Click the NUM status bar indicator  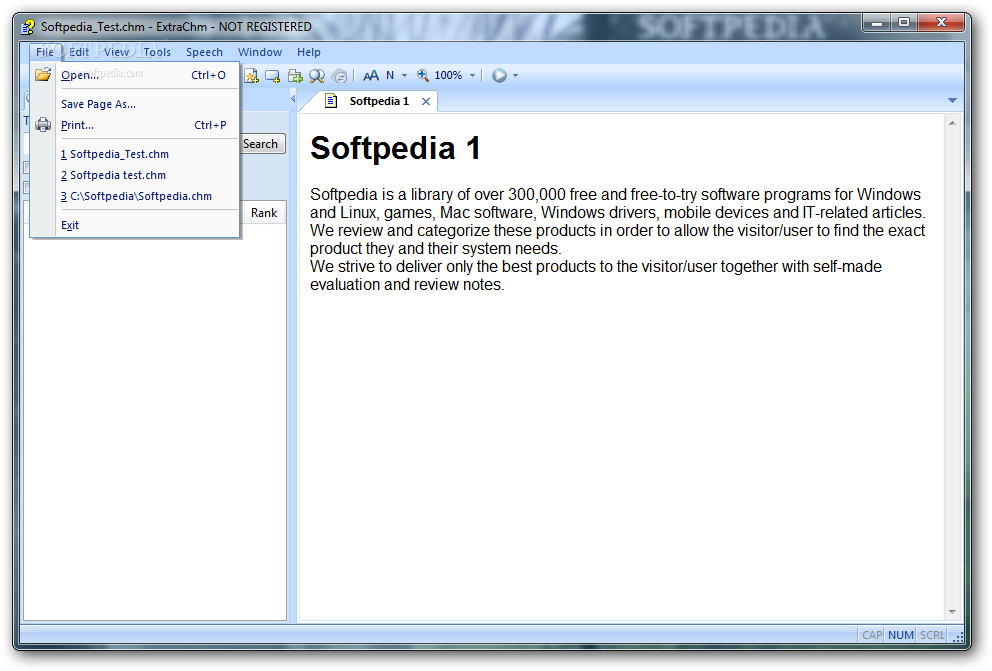[901, 634]
